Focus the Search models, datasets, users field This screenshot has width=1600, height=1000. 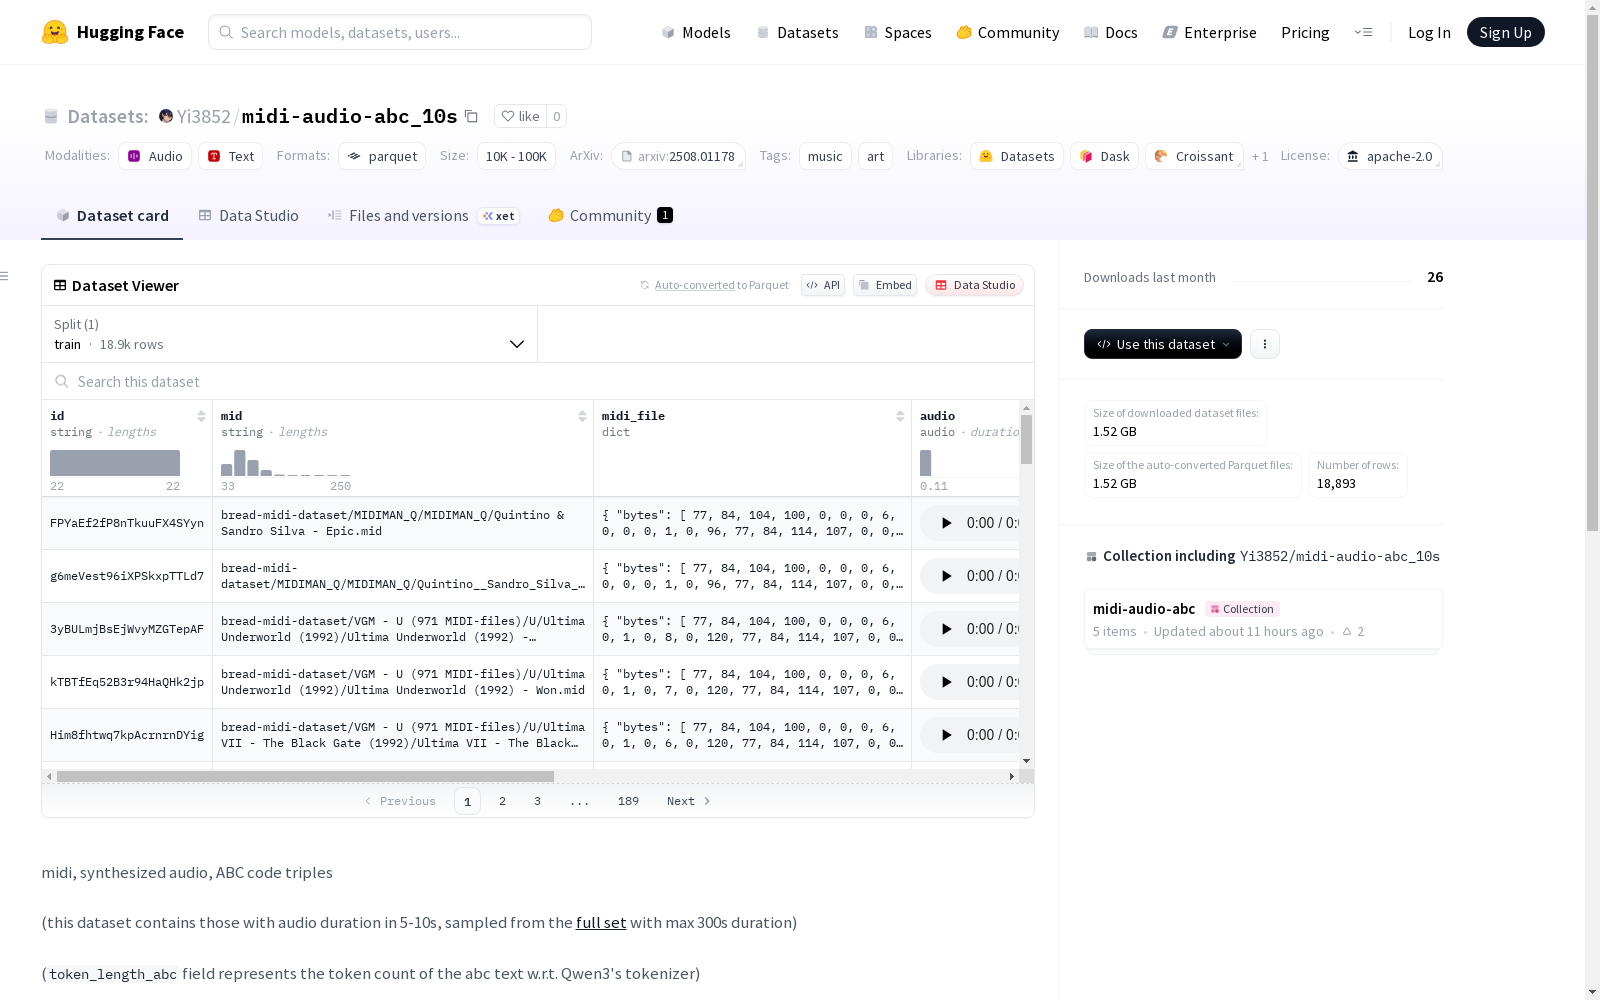(x=400, y=32)
